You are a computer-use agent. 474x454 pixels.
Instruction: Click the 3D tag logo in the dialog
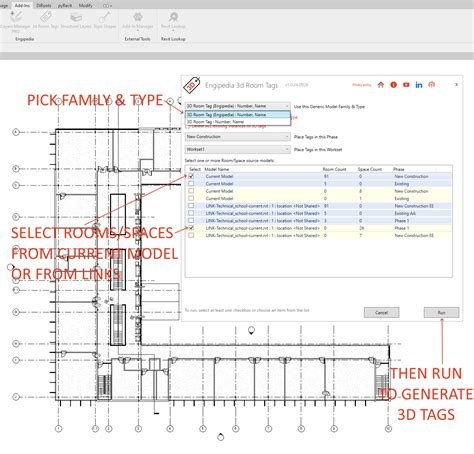pos(192,86)
